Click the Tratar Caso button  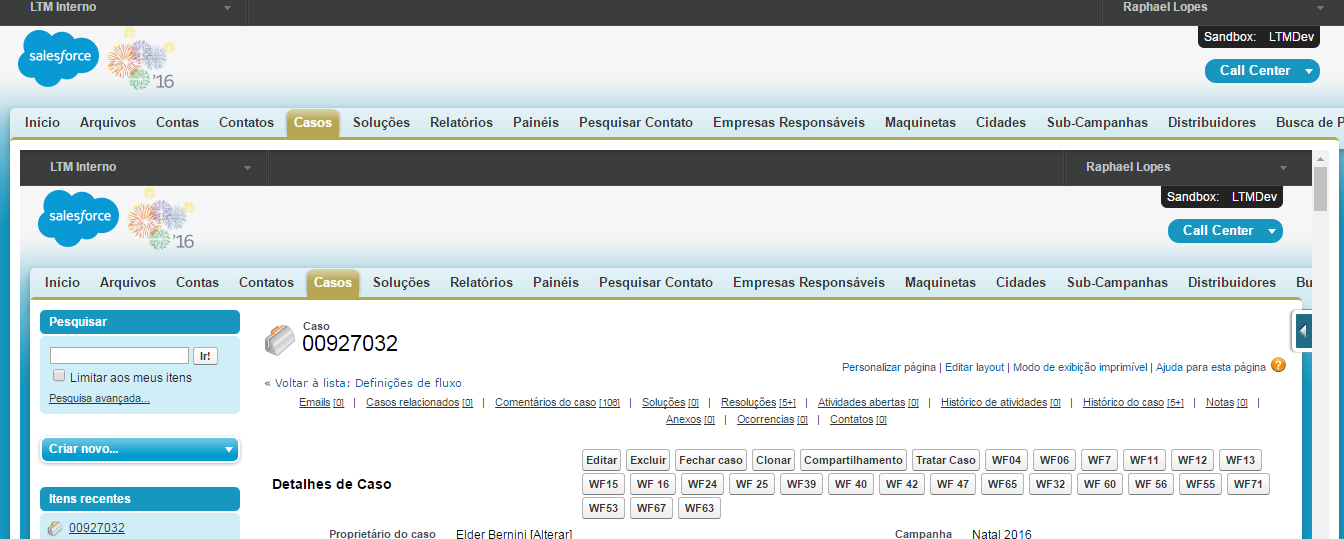coord(946,460)
